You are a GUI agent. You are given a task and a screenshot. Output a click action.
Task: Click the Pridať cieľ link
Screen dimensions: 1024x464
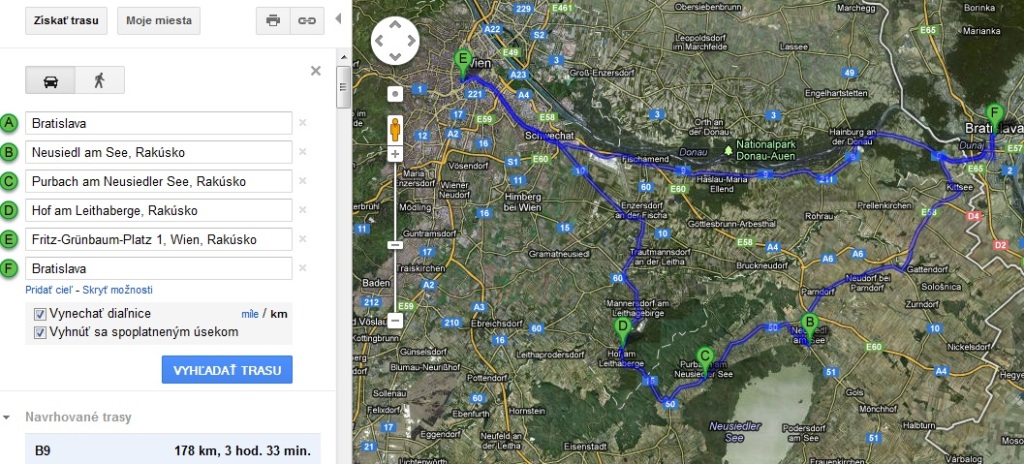[x=49, y=290]
